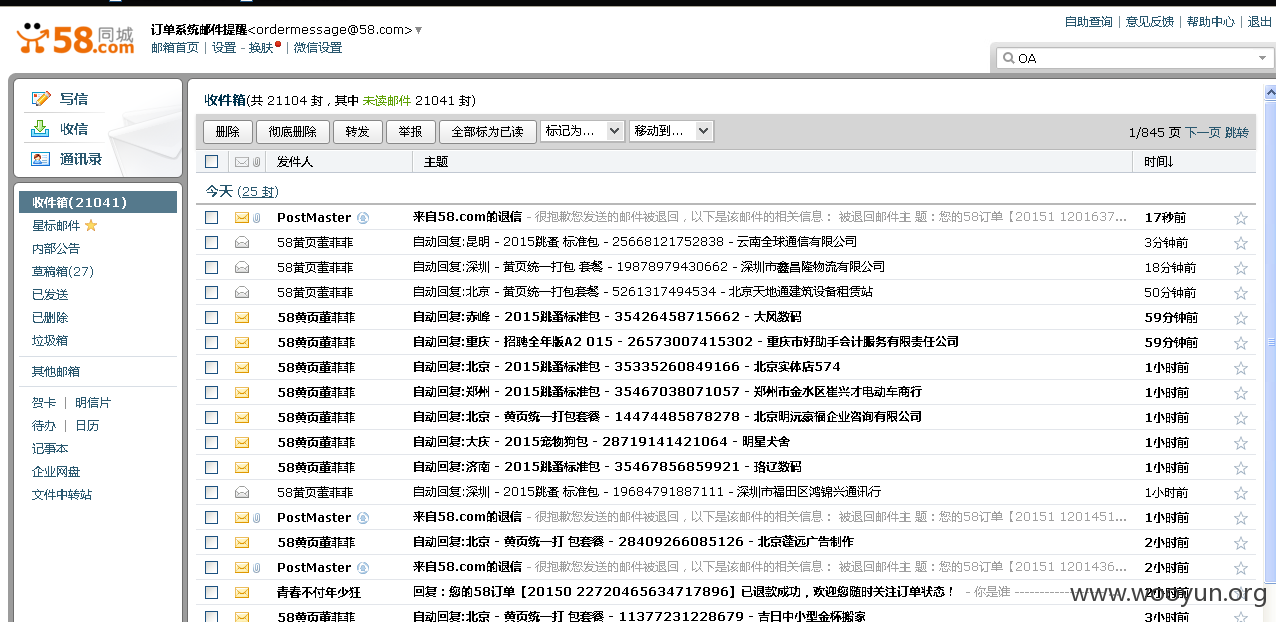This screenshot has height=622, width=1276.
Task: Star the 深圳市福田区鸿锦兴通讯行 email
Action: [x=1241, y=493]
